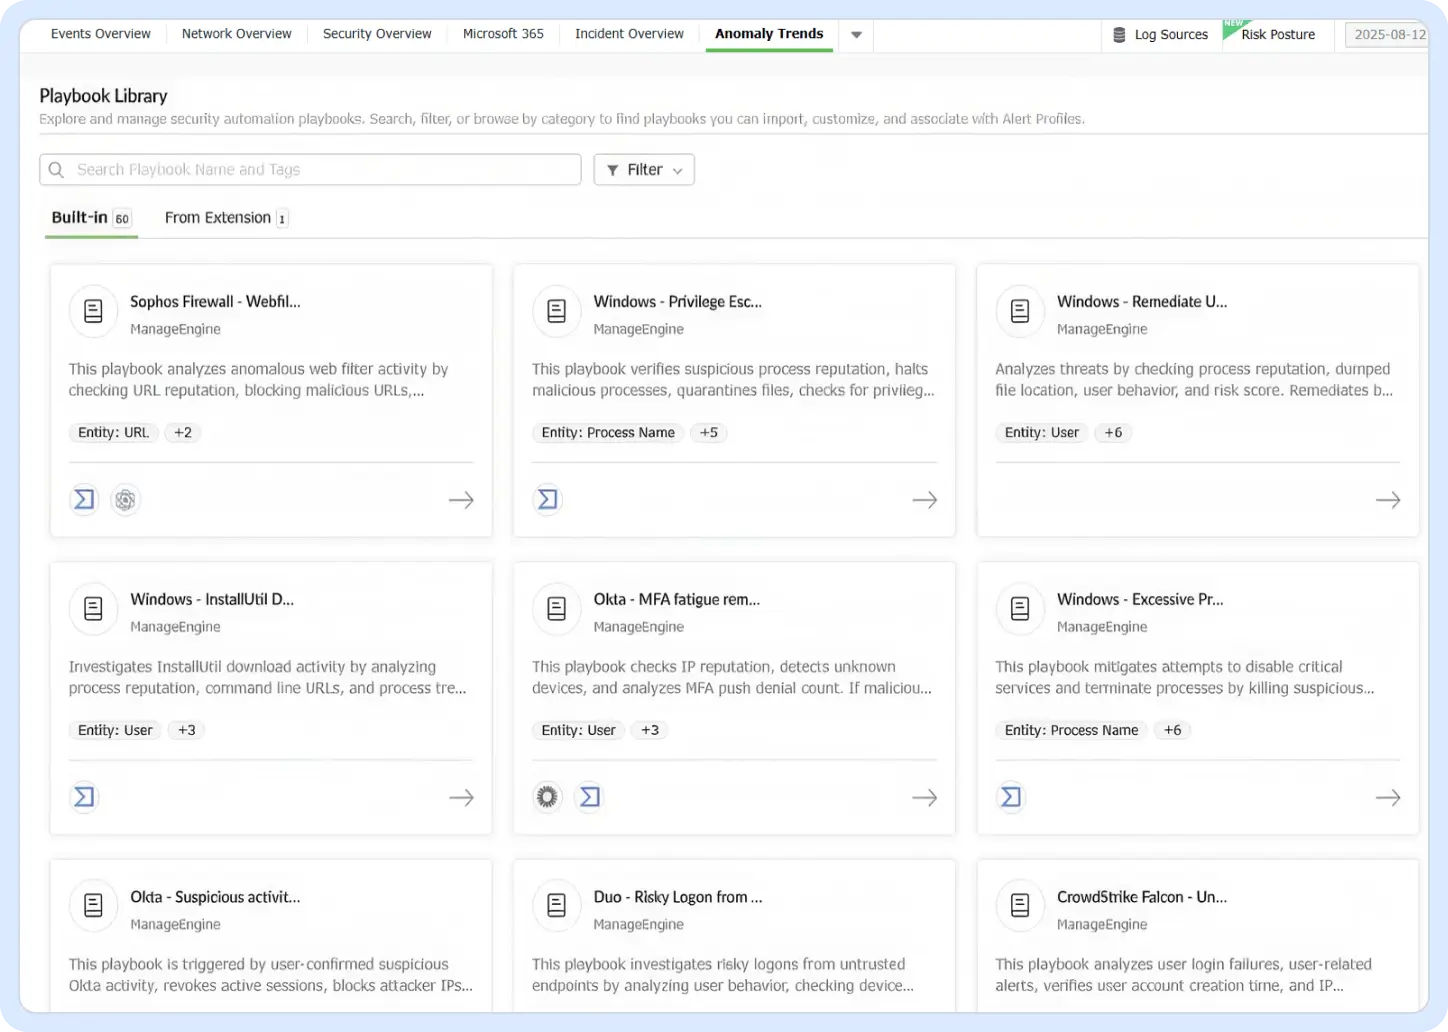Image resolution: width=1448 pixels, height=1032 pixels.
Task: Switch to Security Overview tab
Action: tap(377, 34)
